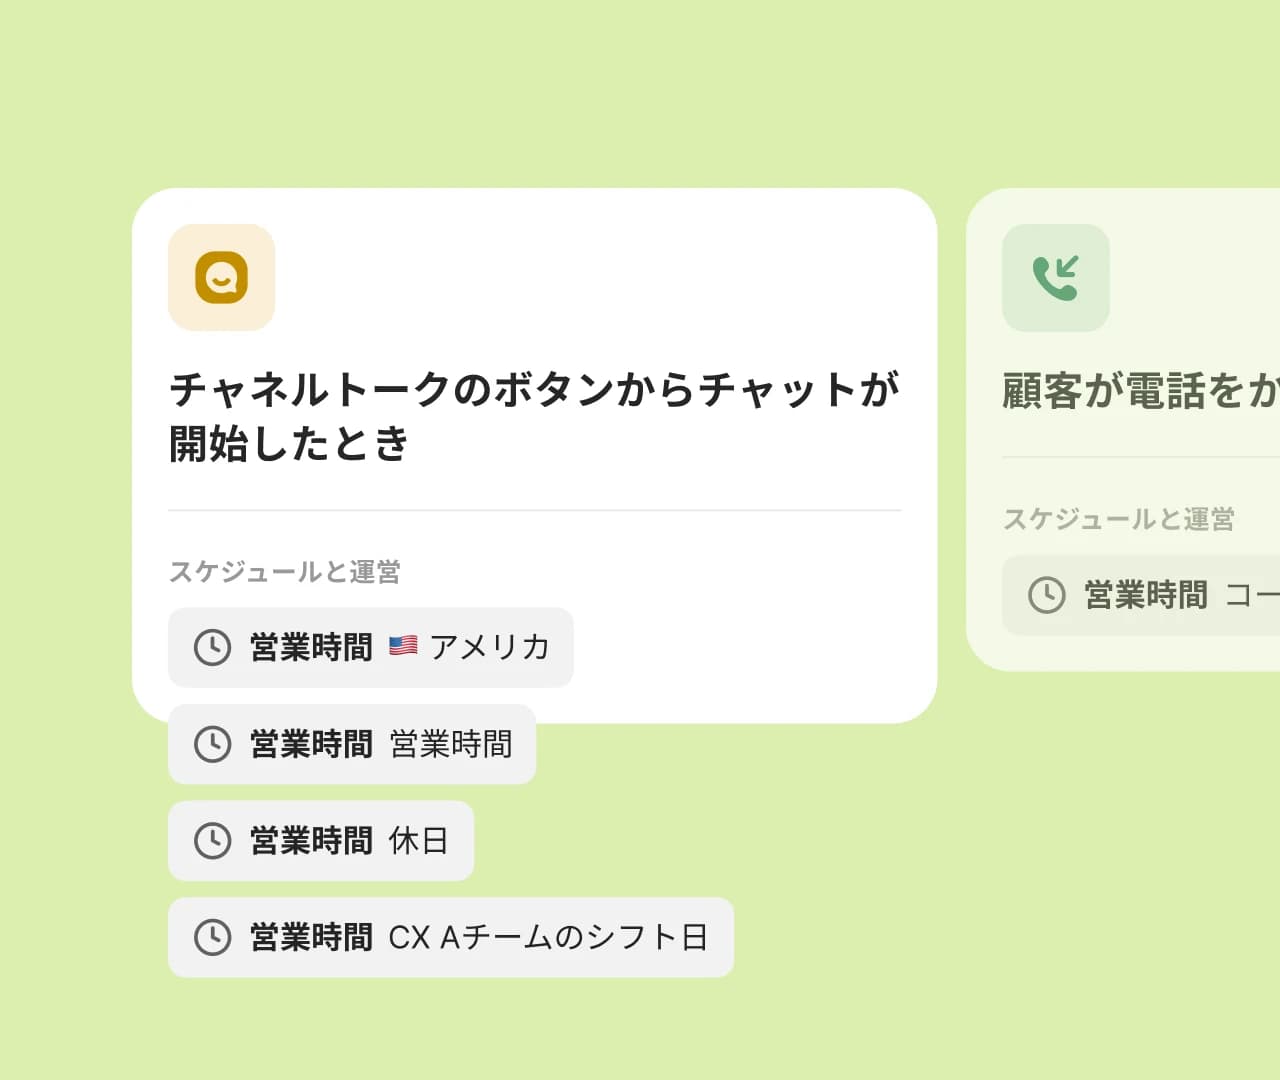Select the 営業時間 休日 condition chip

(320, 841)
